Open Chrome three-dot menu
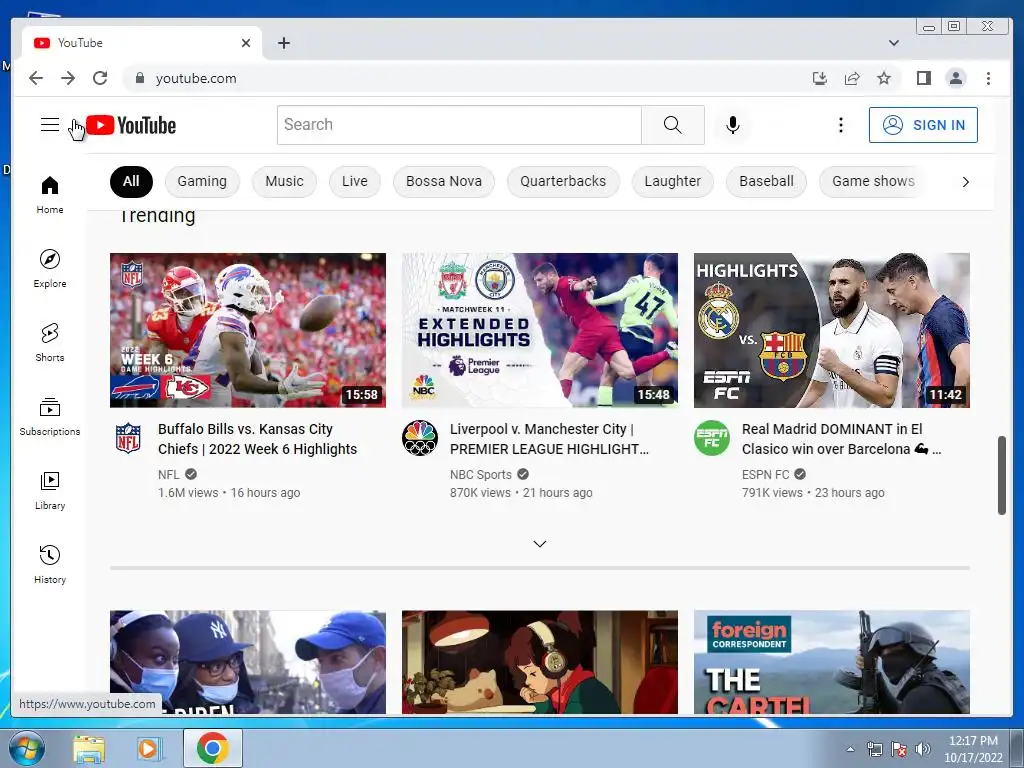Image resolution: width=1024 pixels, height=768 pixels. [x=988, y=78]
